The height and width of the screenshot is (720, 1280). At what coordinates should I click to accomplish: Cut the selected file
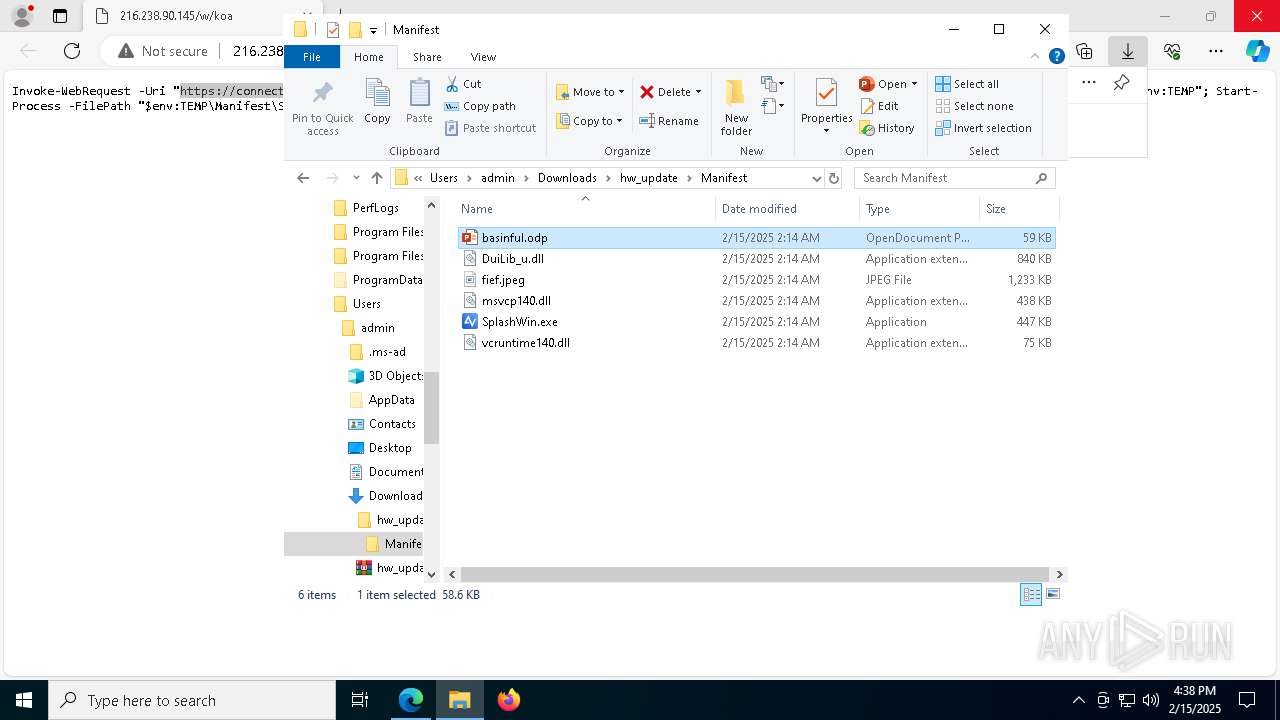click(x=463, y=84)
